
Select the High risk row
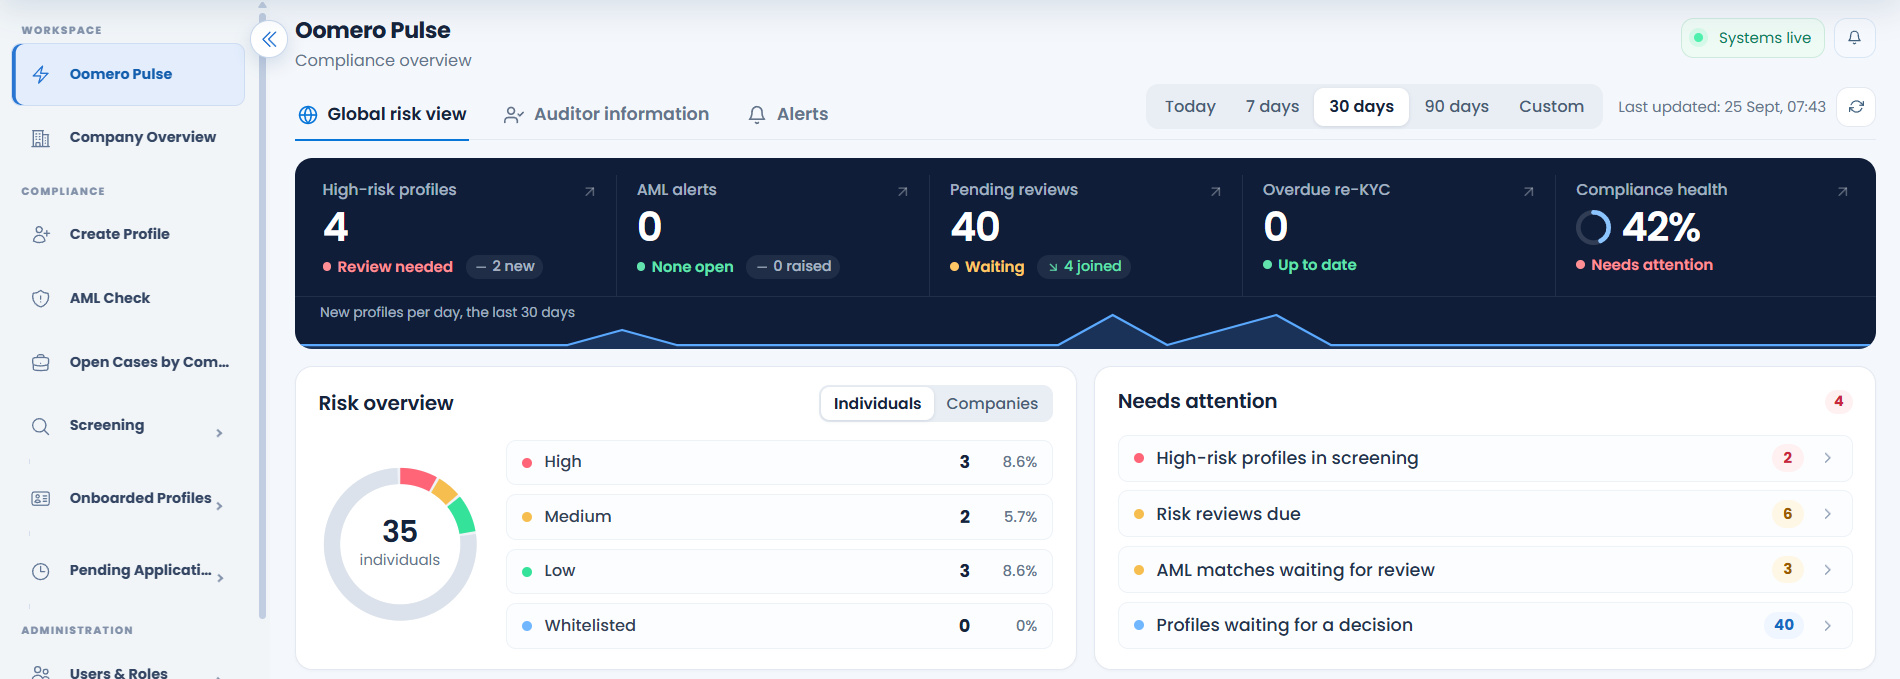click(779, 462)
